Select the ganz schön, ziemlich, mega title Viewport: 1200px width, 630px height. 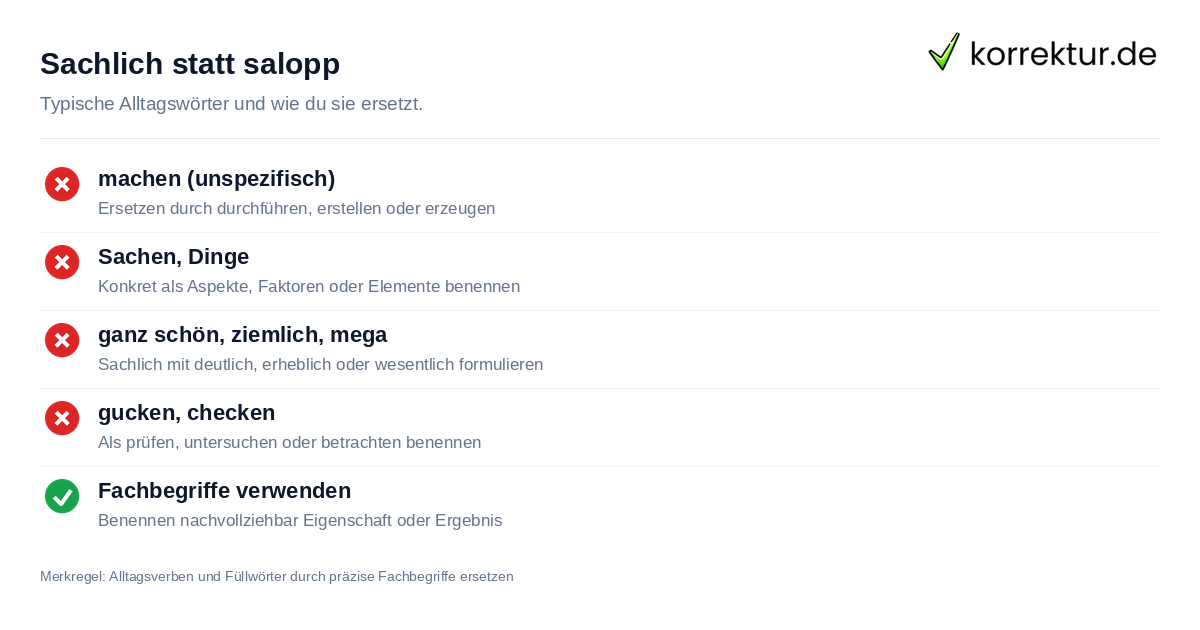point(242,334)
